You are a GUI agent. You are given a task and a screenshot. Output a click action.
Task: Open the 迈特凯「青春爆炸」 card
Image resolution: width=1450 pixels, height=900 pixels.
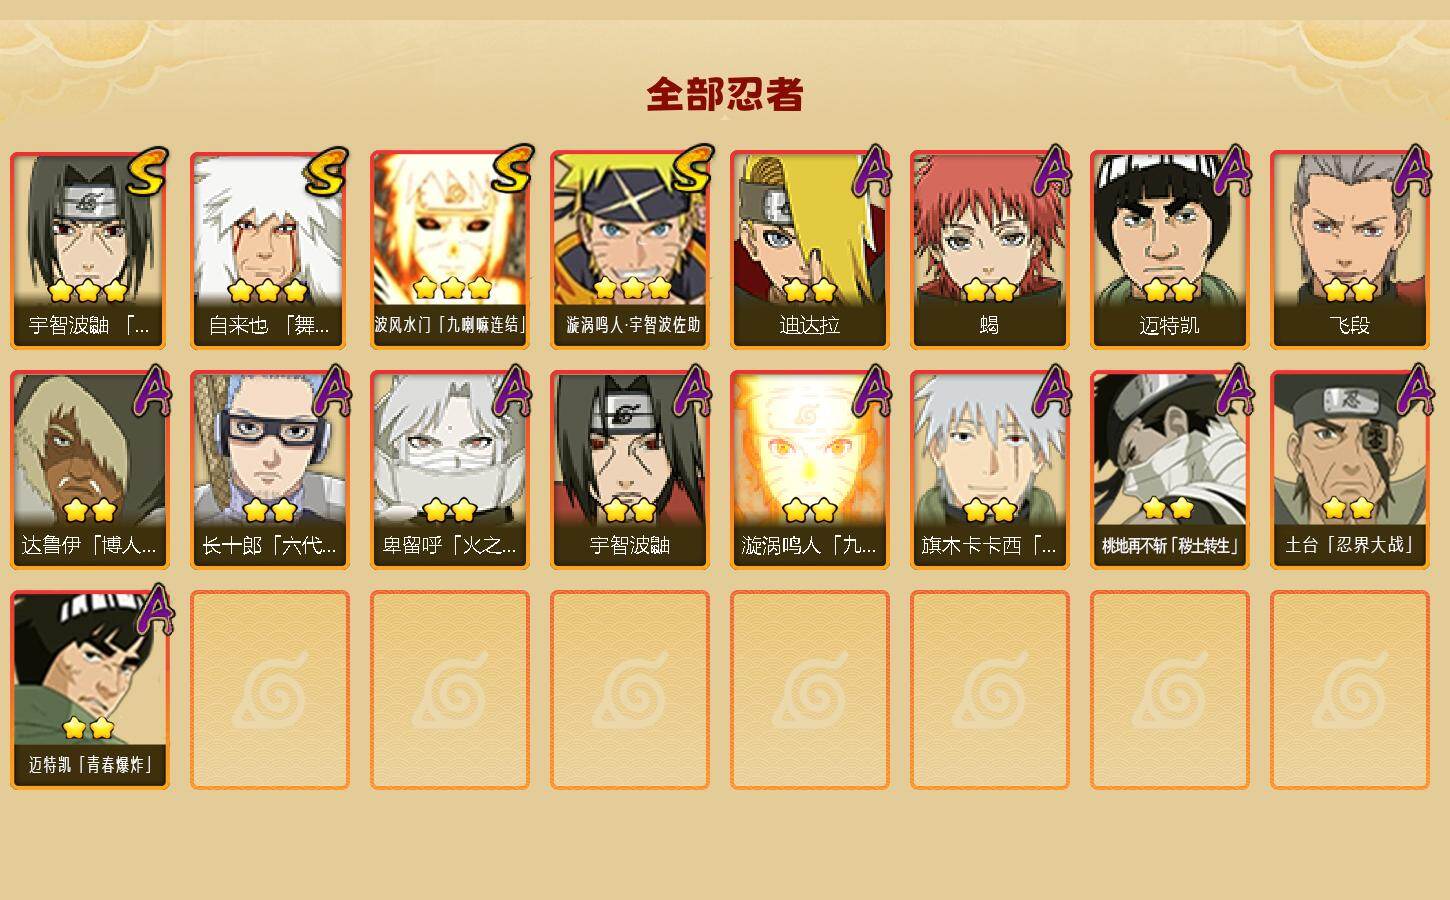[x=90, y=690]
